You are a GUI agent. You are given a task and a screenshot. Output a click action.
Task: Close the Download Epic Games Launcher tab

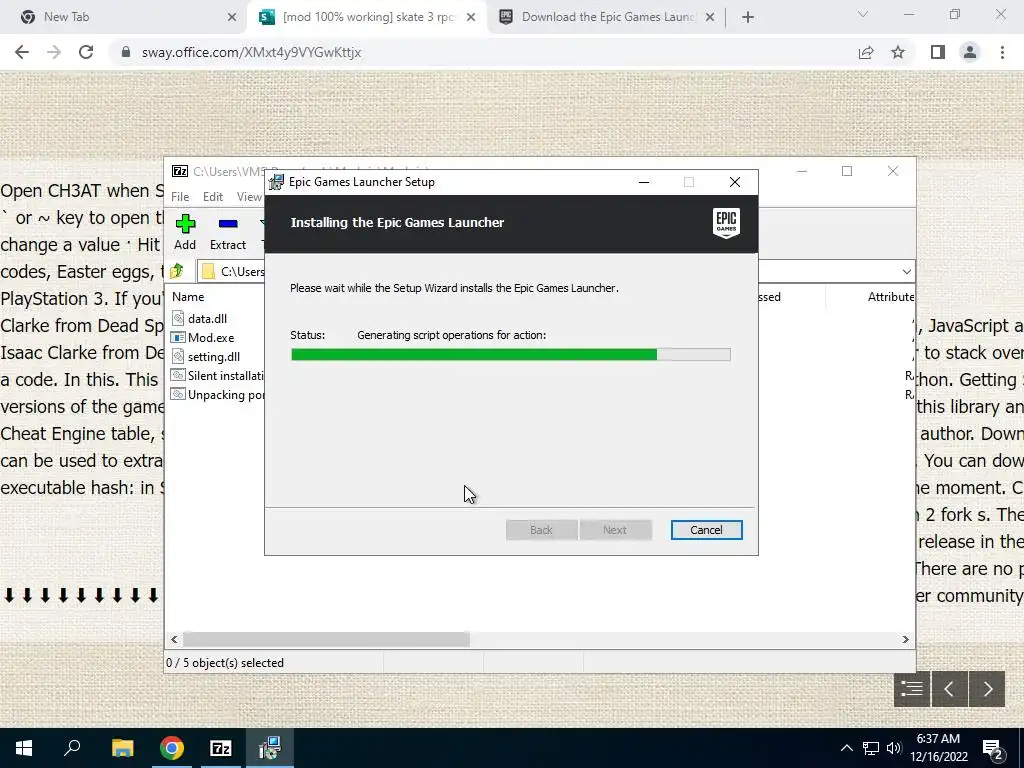pos(710,18)
